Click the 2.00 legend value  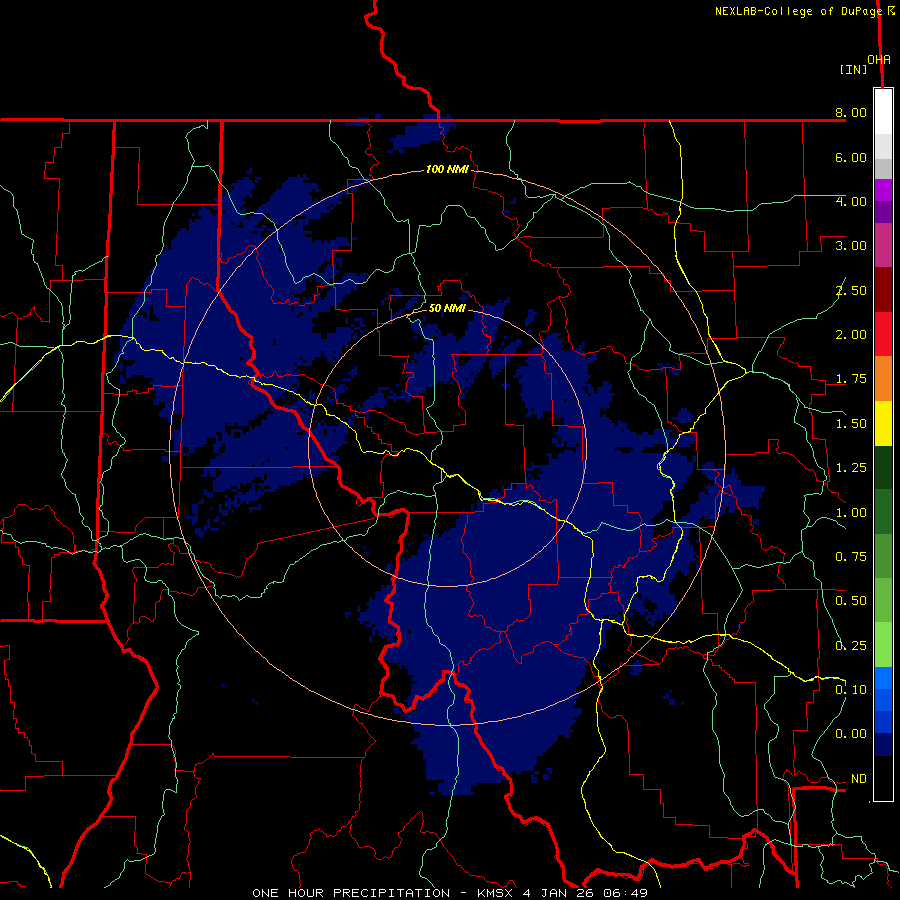pos(851,335)
